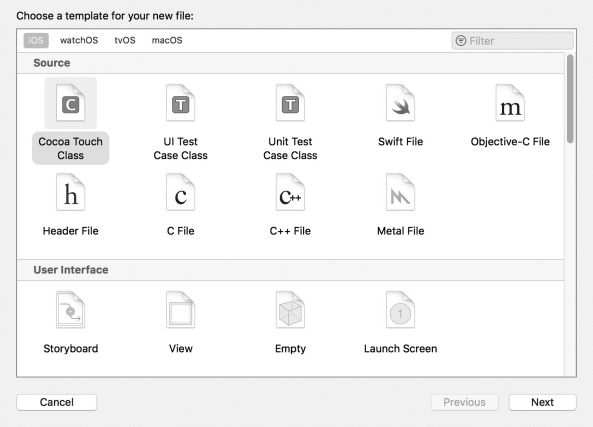Switch to the watchOS tab
The height and width of the screenshot is (427, 593).
click(79, 40)
